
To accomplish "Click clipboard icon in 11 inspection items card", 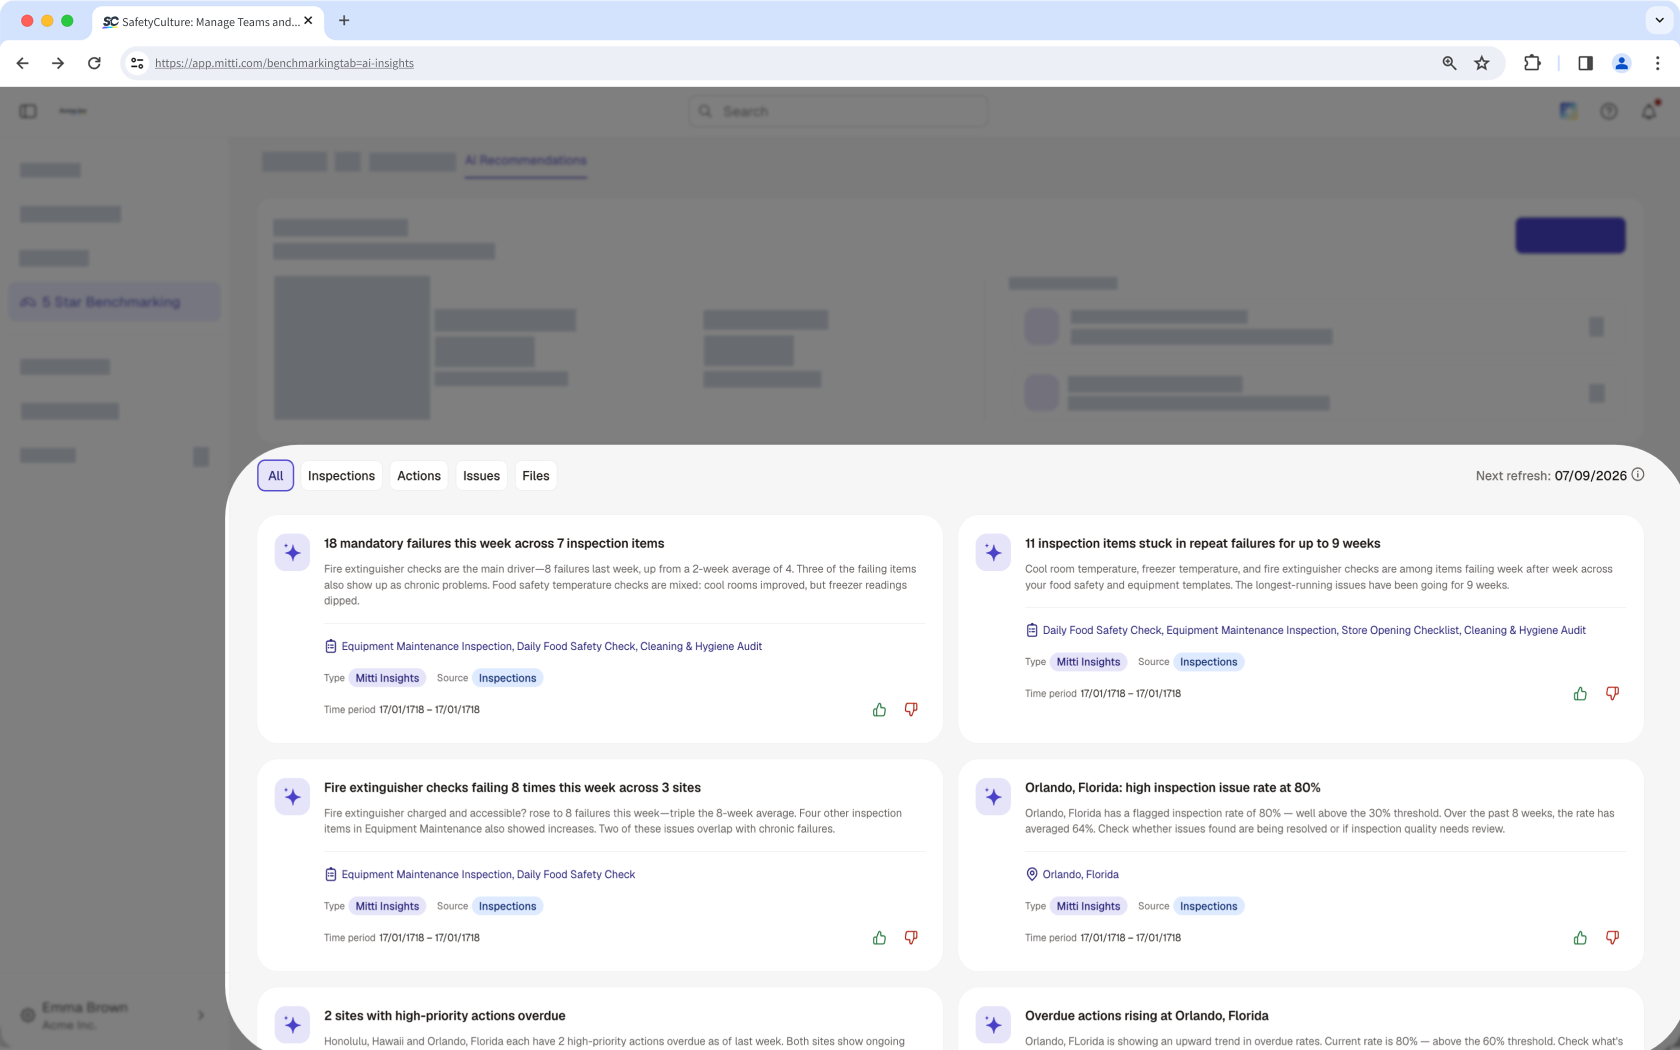I will pyautogui.click(x=1031, y=631).
